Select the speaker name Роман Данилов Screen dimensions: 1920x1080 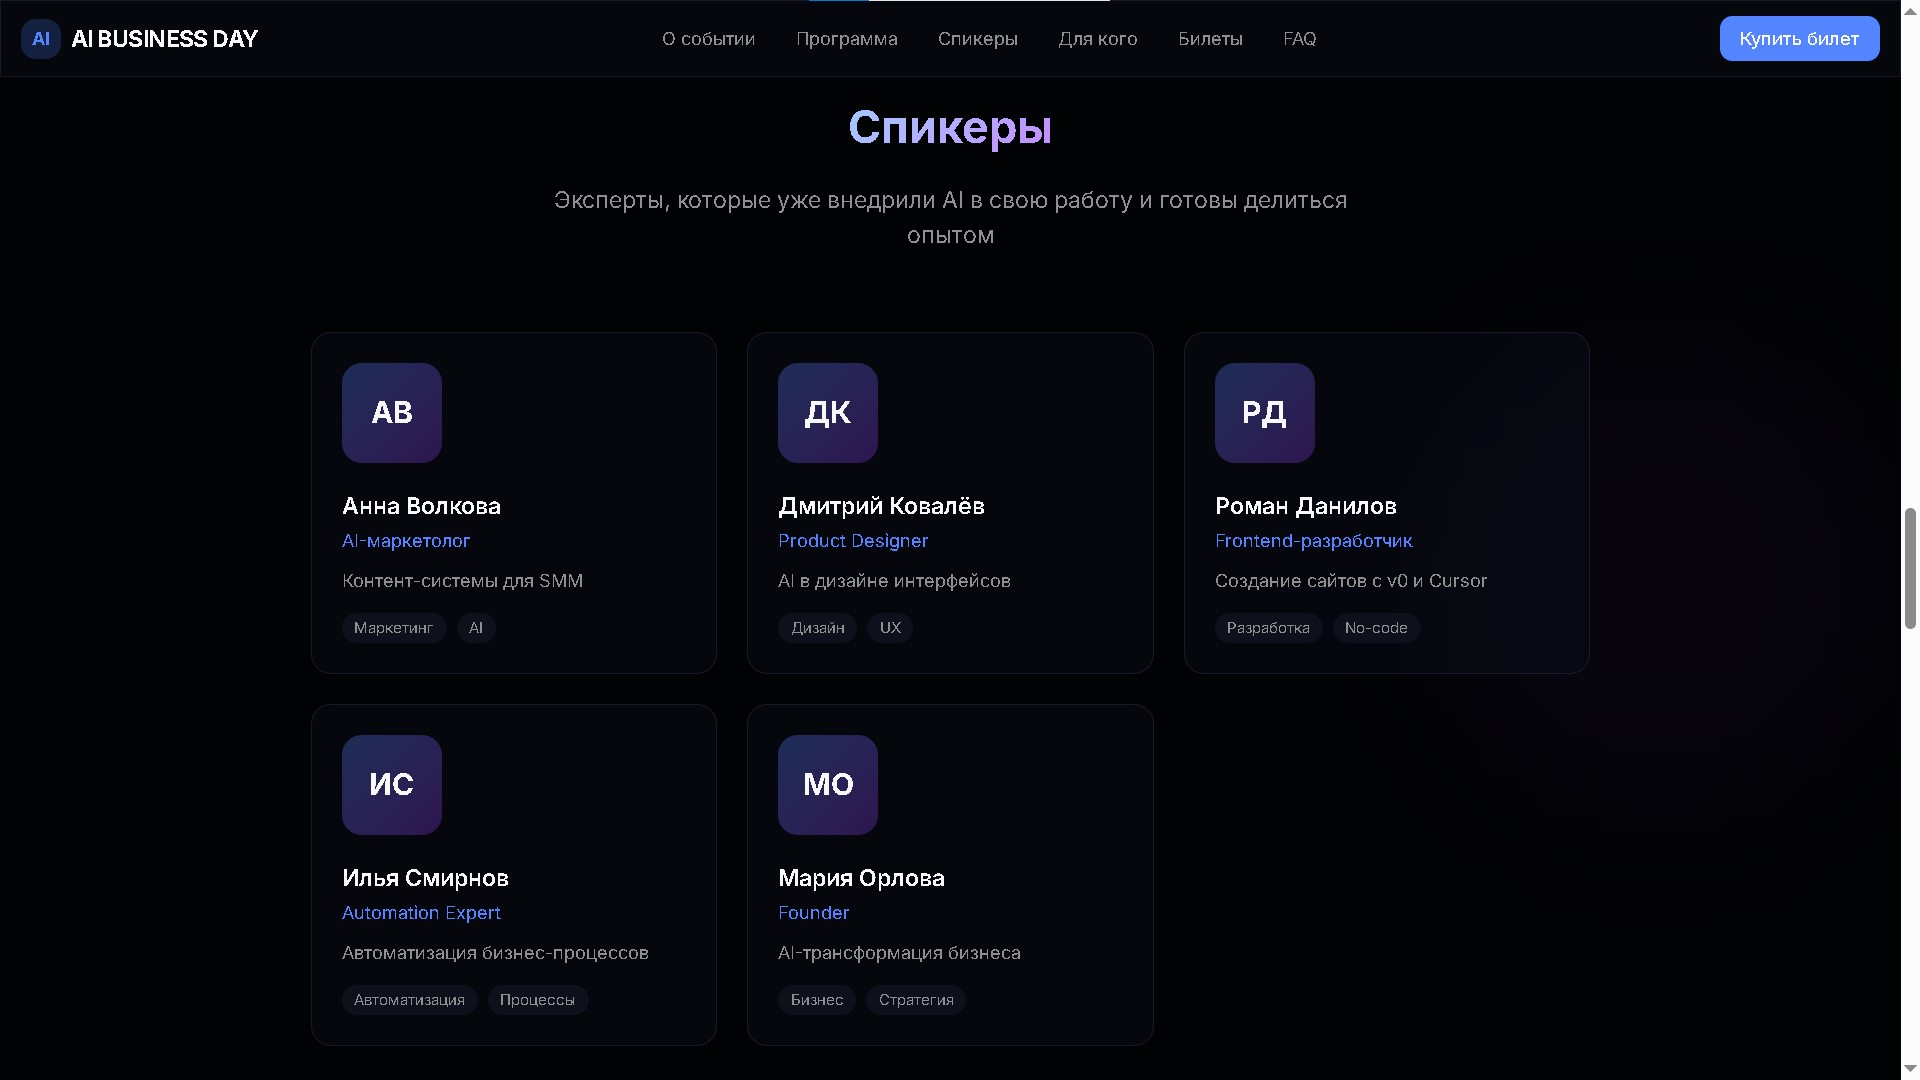(x=1305, y=506)
